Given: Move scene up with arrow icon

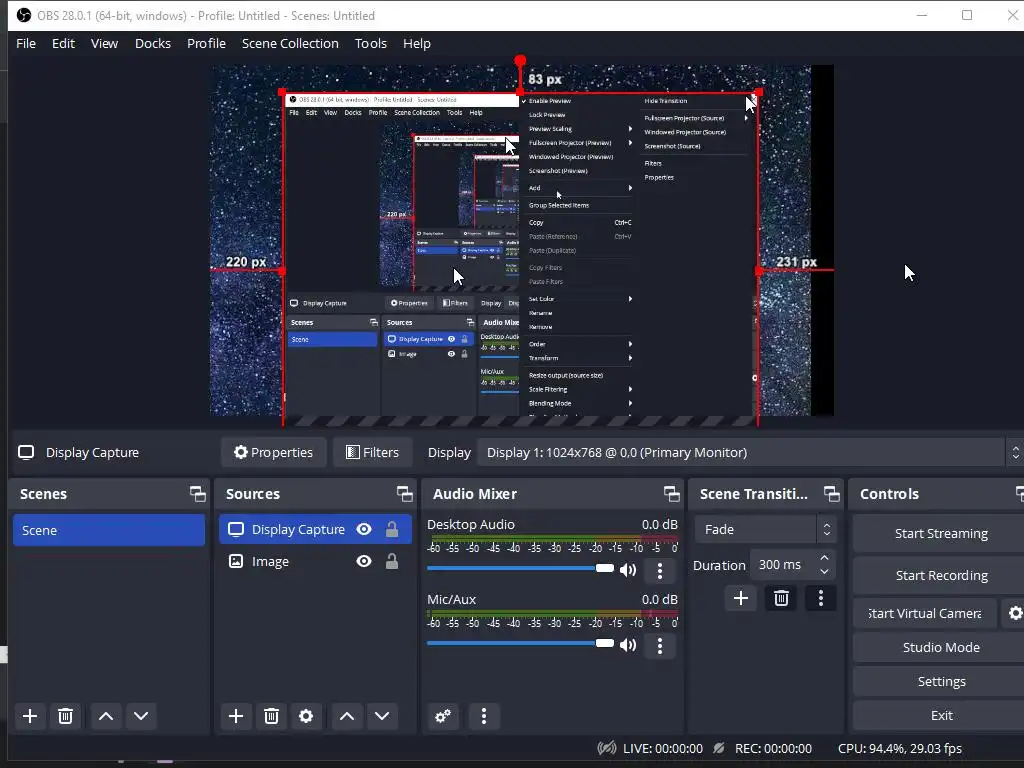Looking at the screenshot, I should [x=106, y=716].
